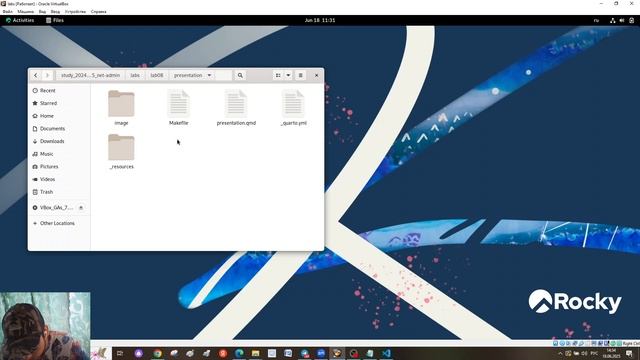Image resolution: width=640 pixels, height=360 pixels.
Task: Select the VBox_GAs disc in sidebar
Action: tap(56, 208)
